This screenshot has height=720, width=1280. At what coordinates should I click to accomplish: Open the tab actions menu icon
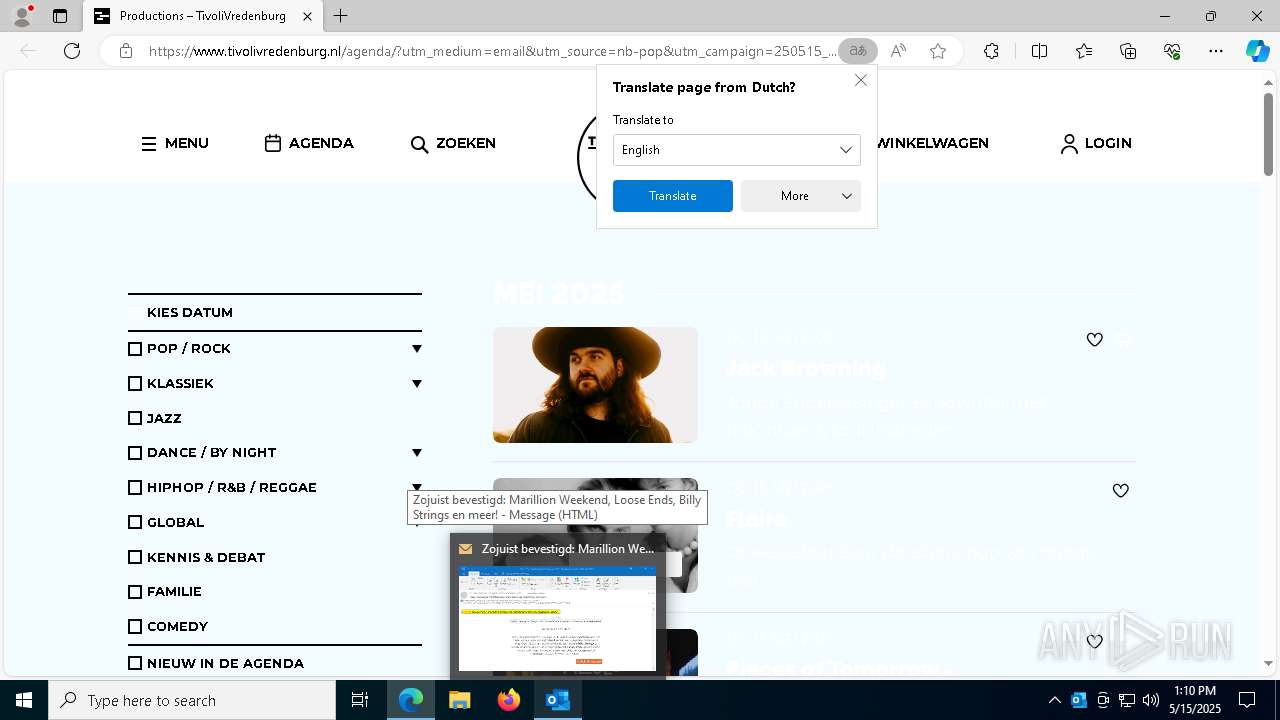[60, 16]
